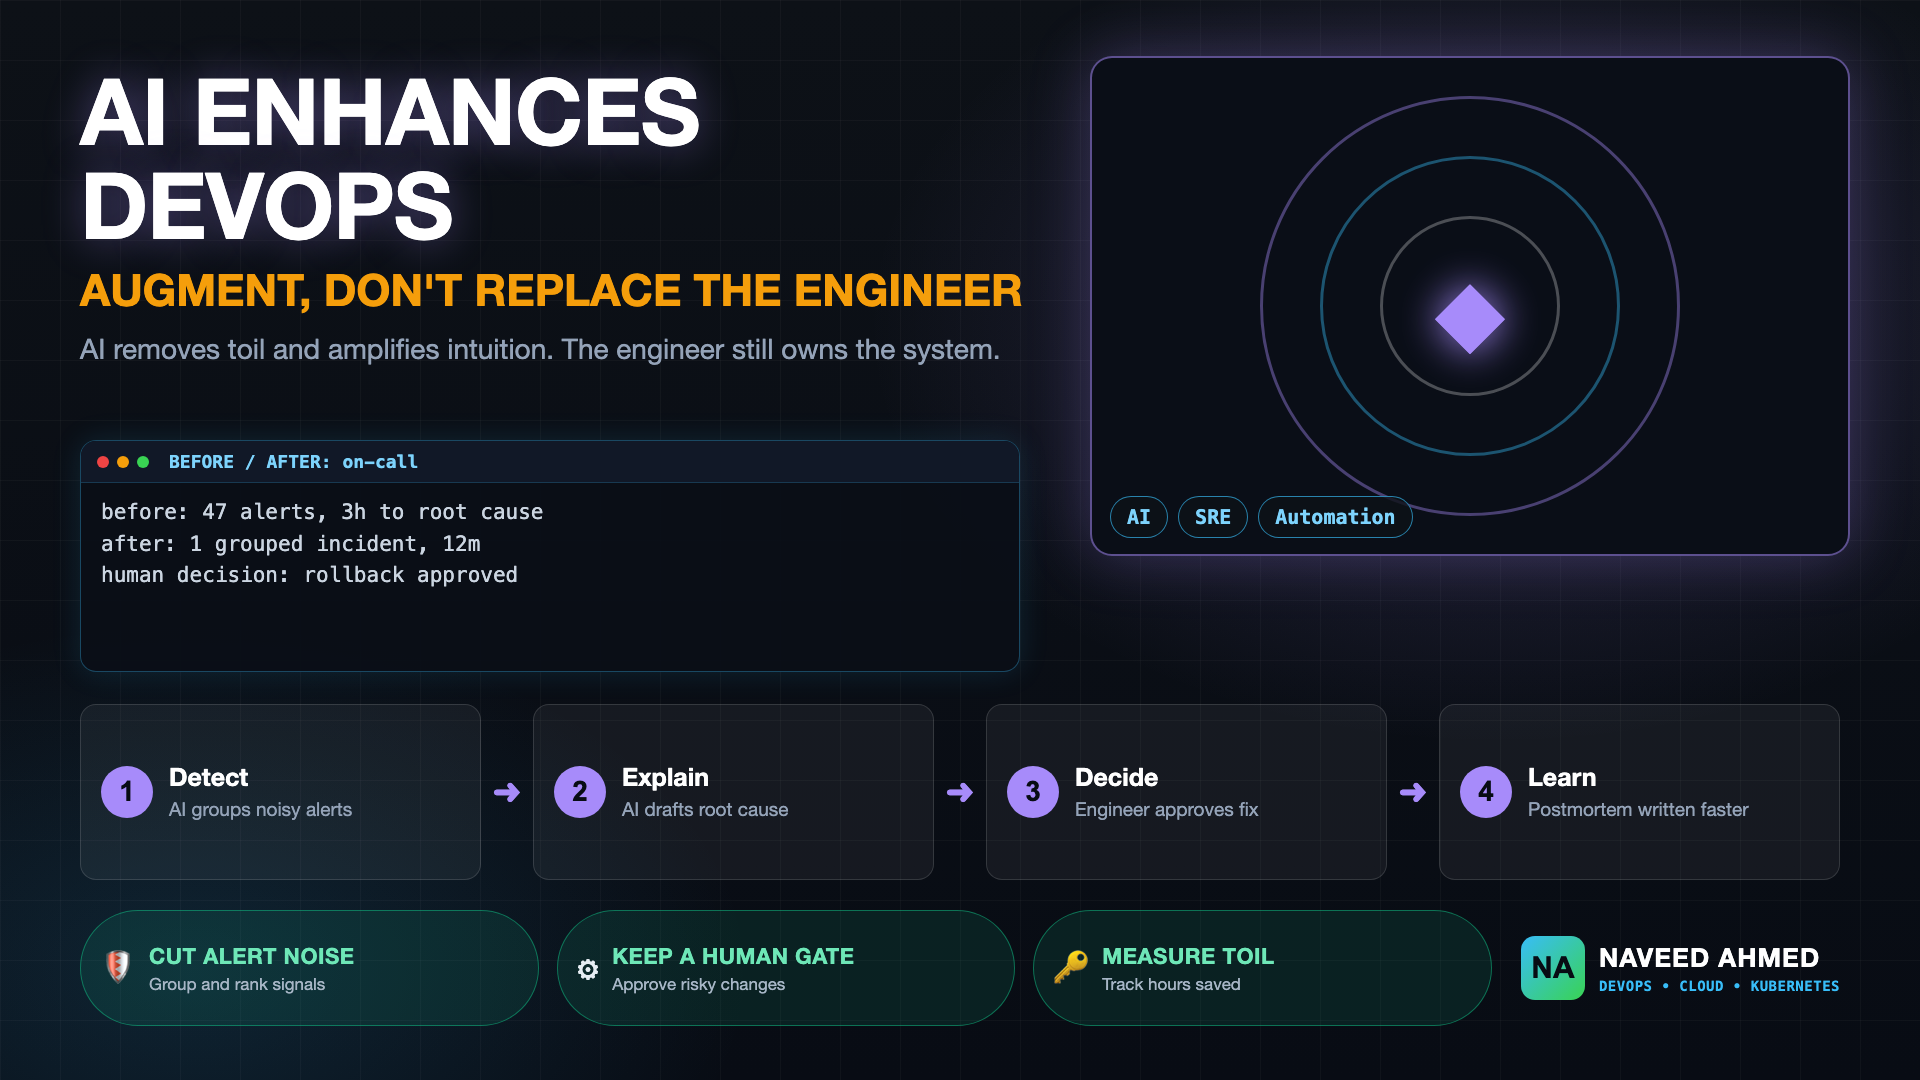Click 'AI groups noisy alerts' text
Viewport: 1920px width, 1080px height.
point(260,810)
